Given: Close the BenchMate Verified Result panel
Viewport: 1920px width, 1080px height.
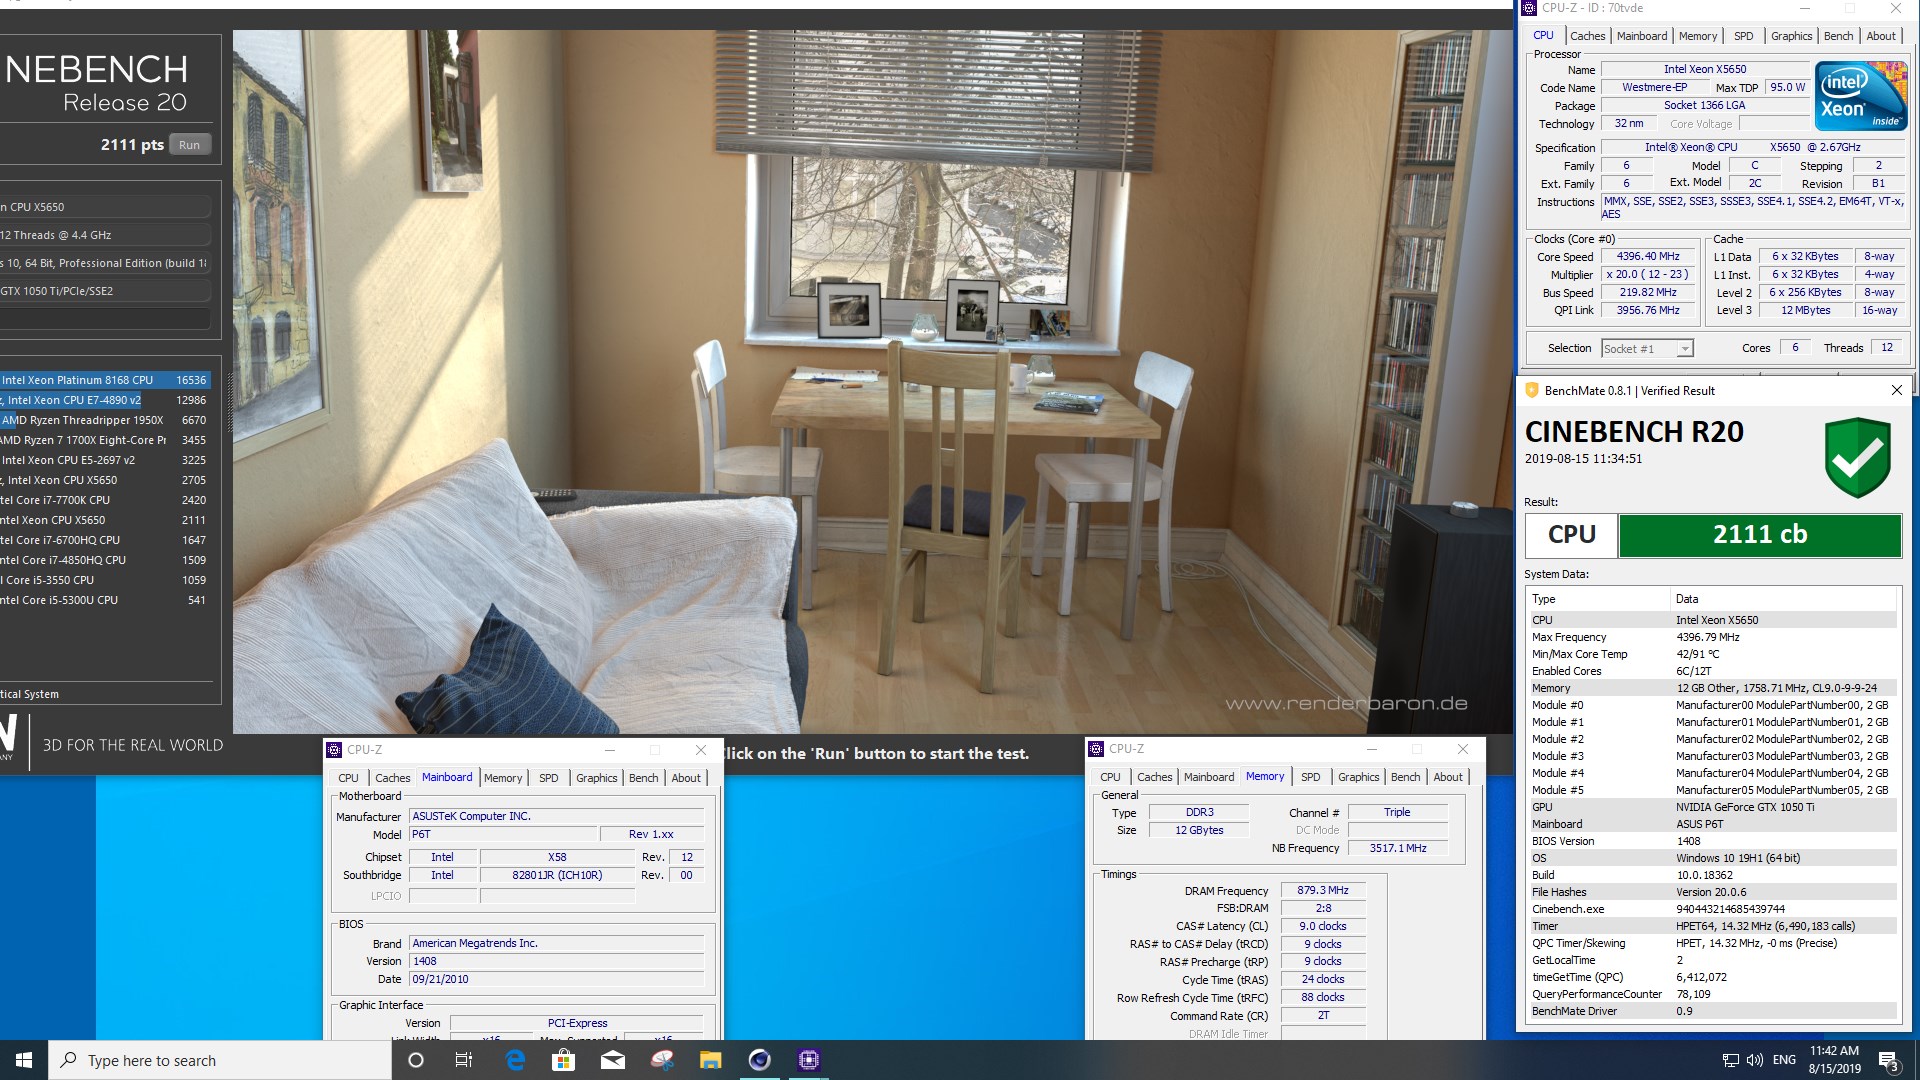Looking at the screenshot, I should (1897, 391).
